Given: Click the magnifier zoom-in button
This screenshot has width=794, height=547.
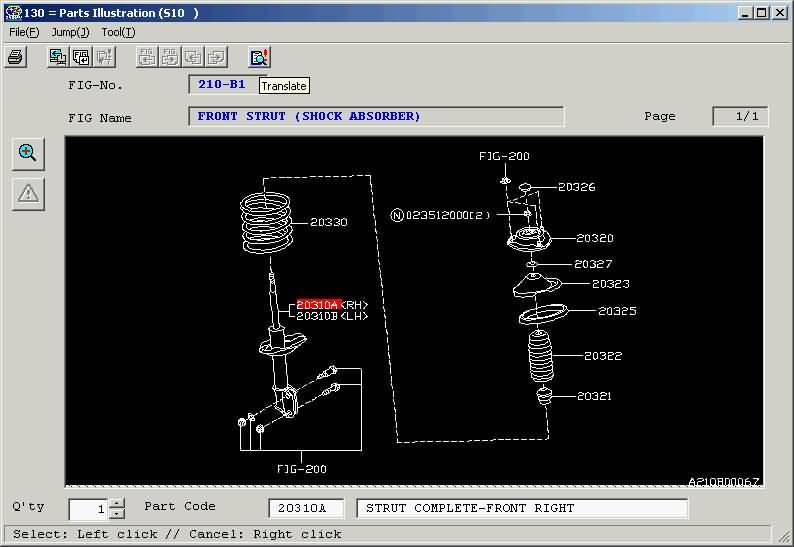Looking at the screenshot, I should coord(28,153).
